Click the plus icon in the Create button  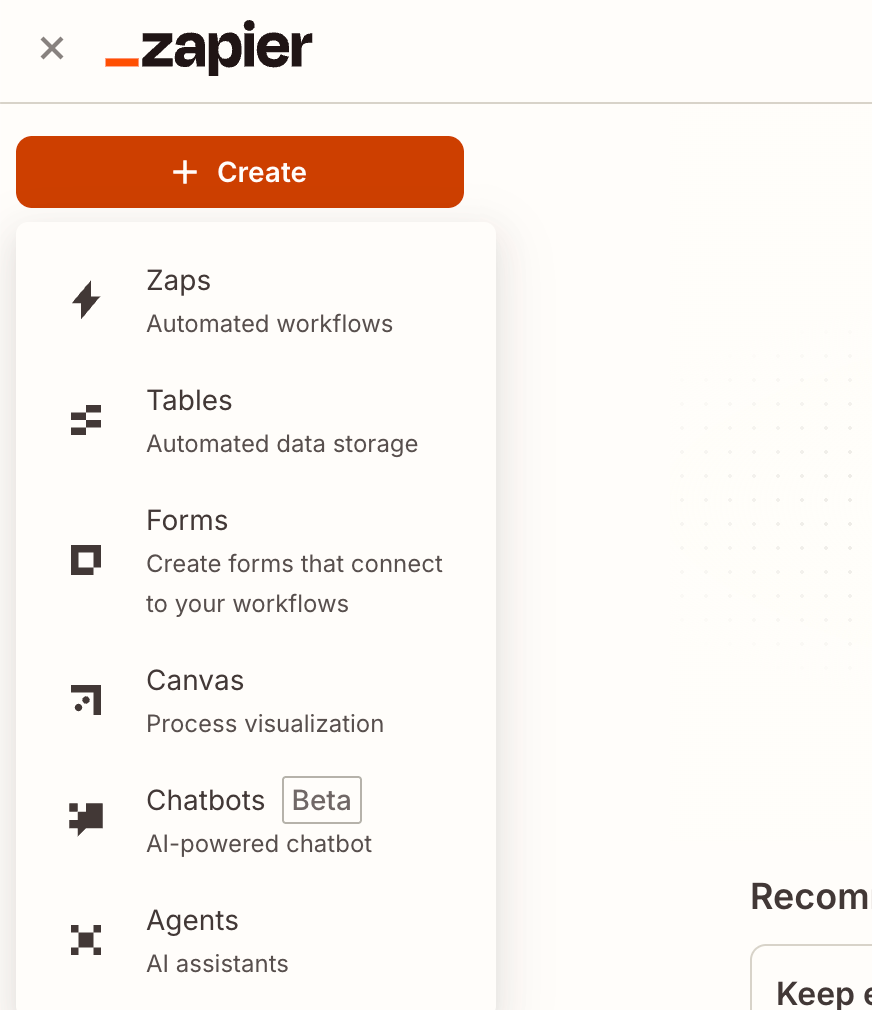(185, 172)
